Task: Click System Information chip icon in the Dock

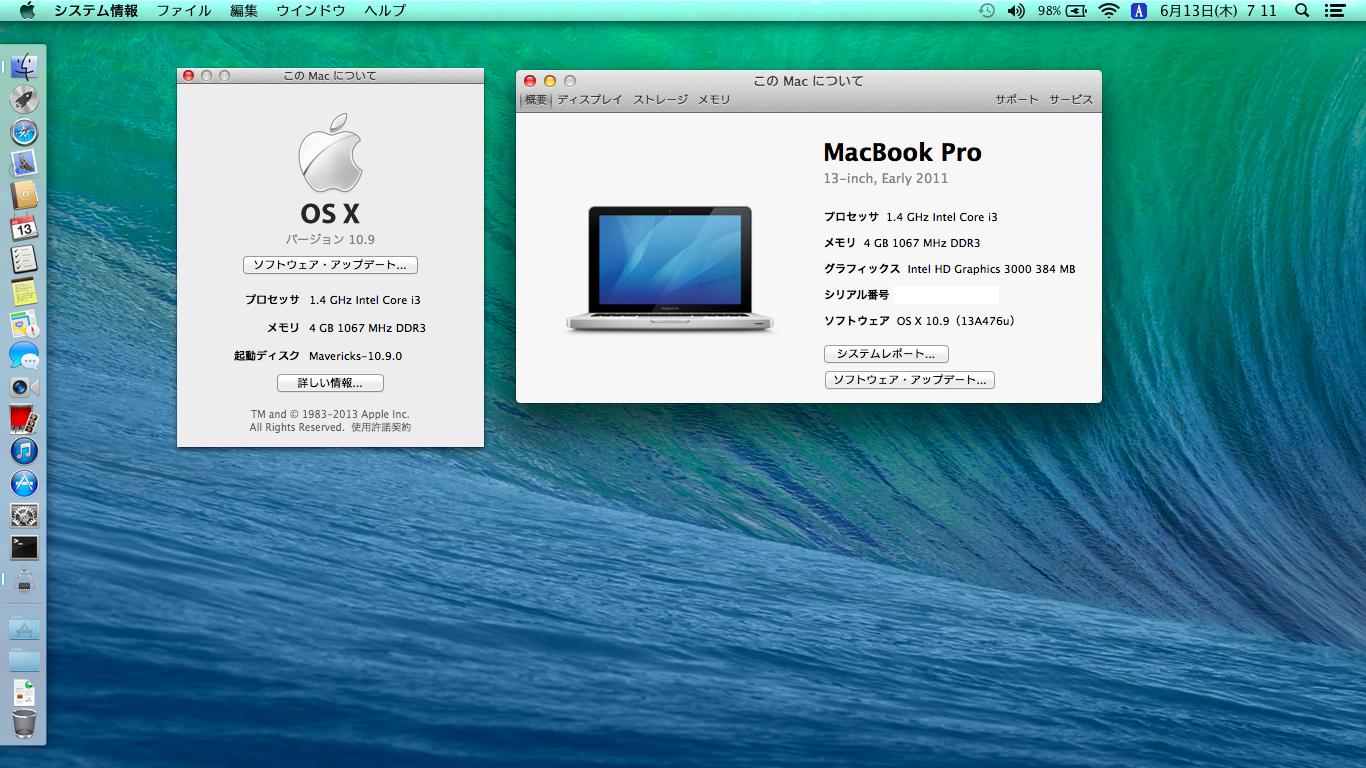Action: (24, 579)
